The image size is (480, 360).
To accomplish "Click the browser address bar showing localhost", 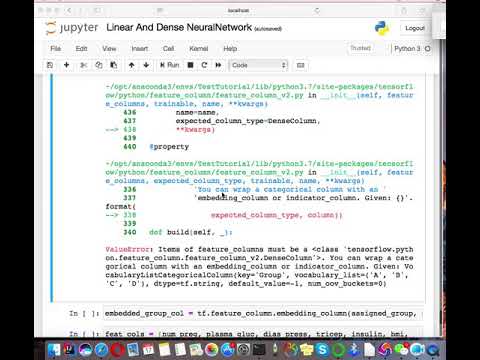I will coord(238,10).
